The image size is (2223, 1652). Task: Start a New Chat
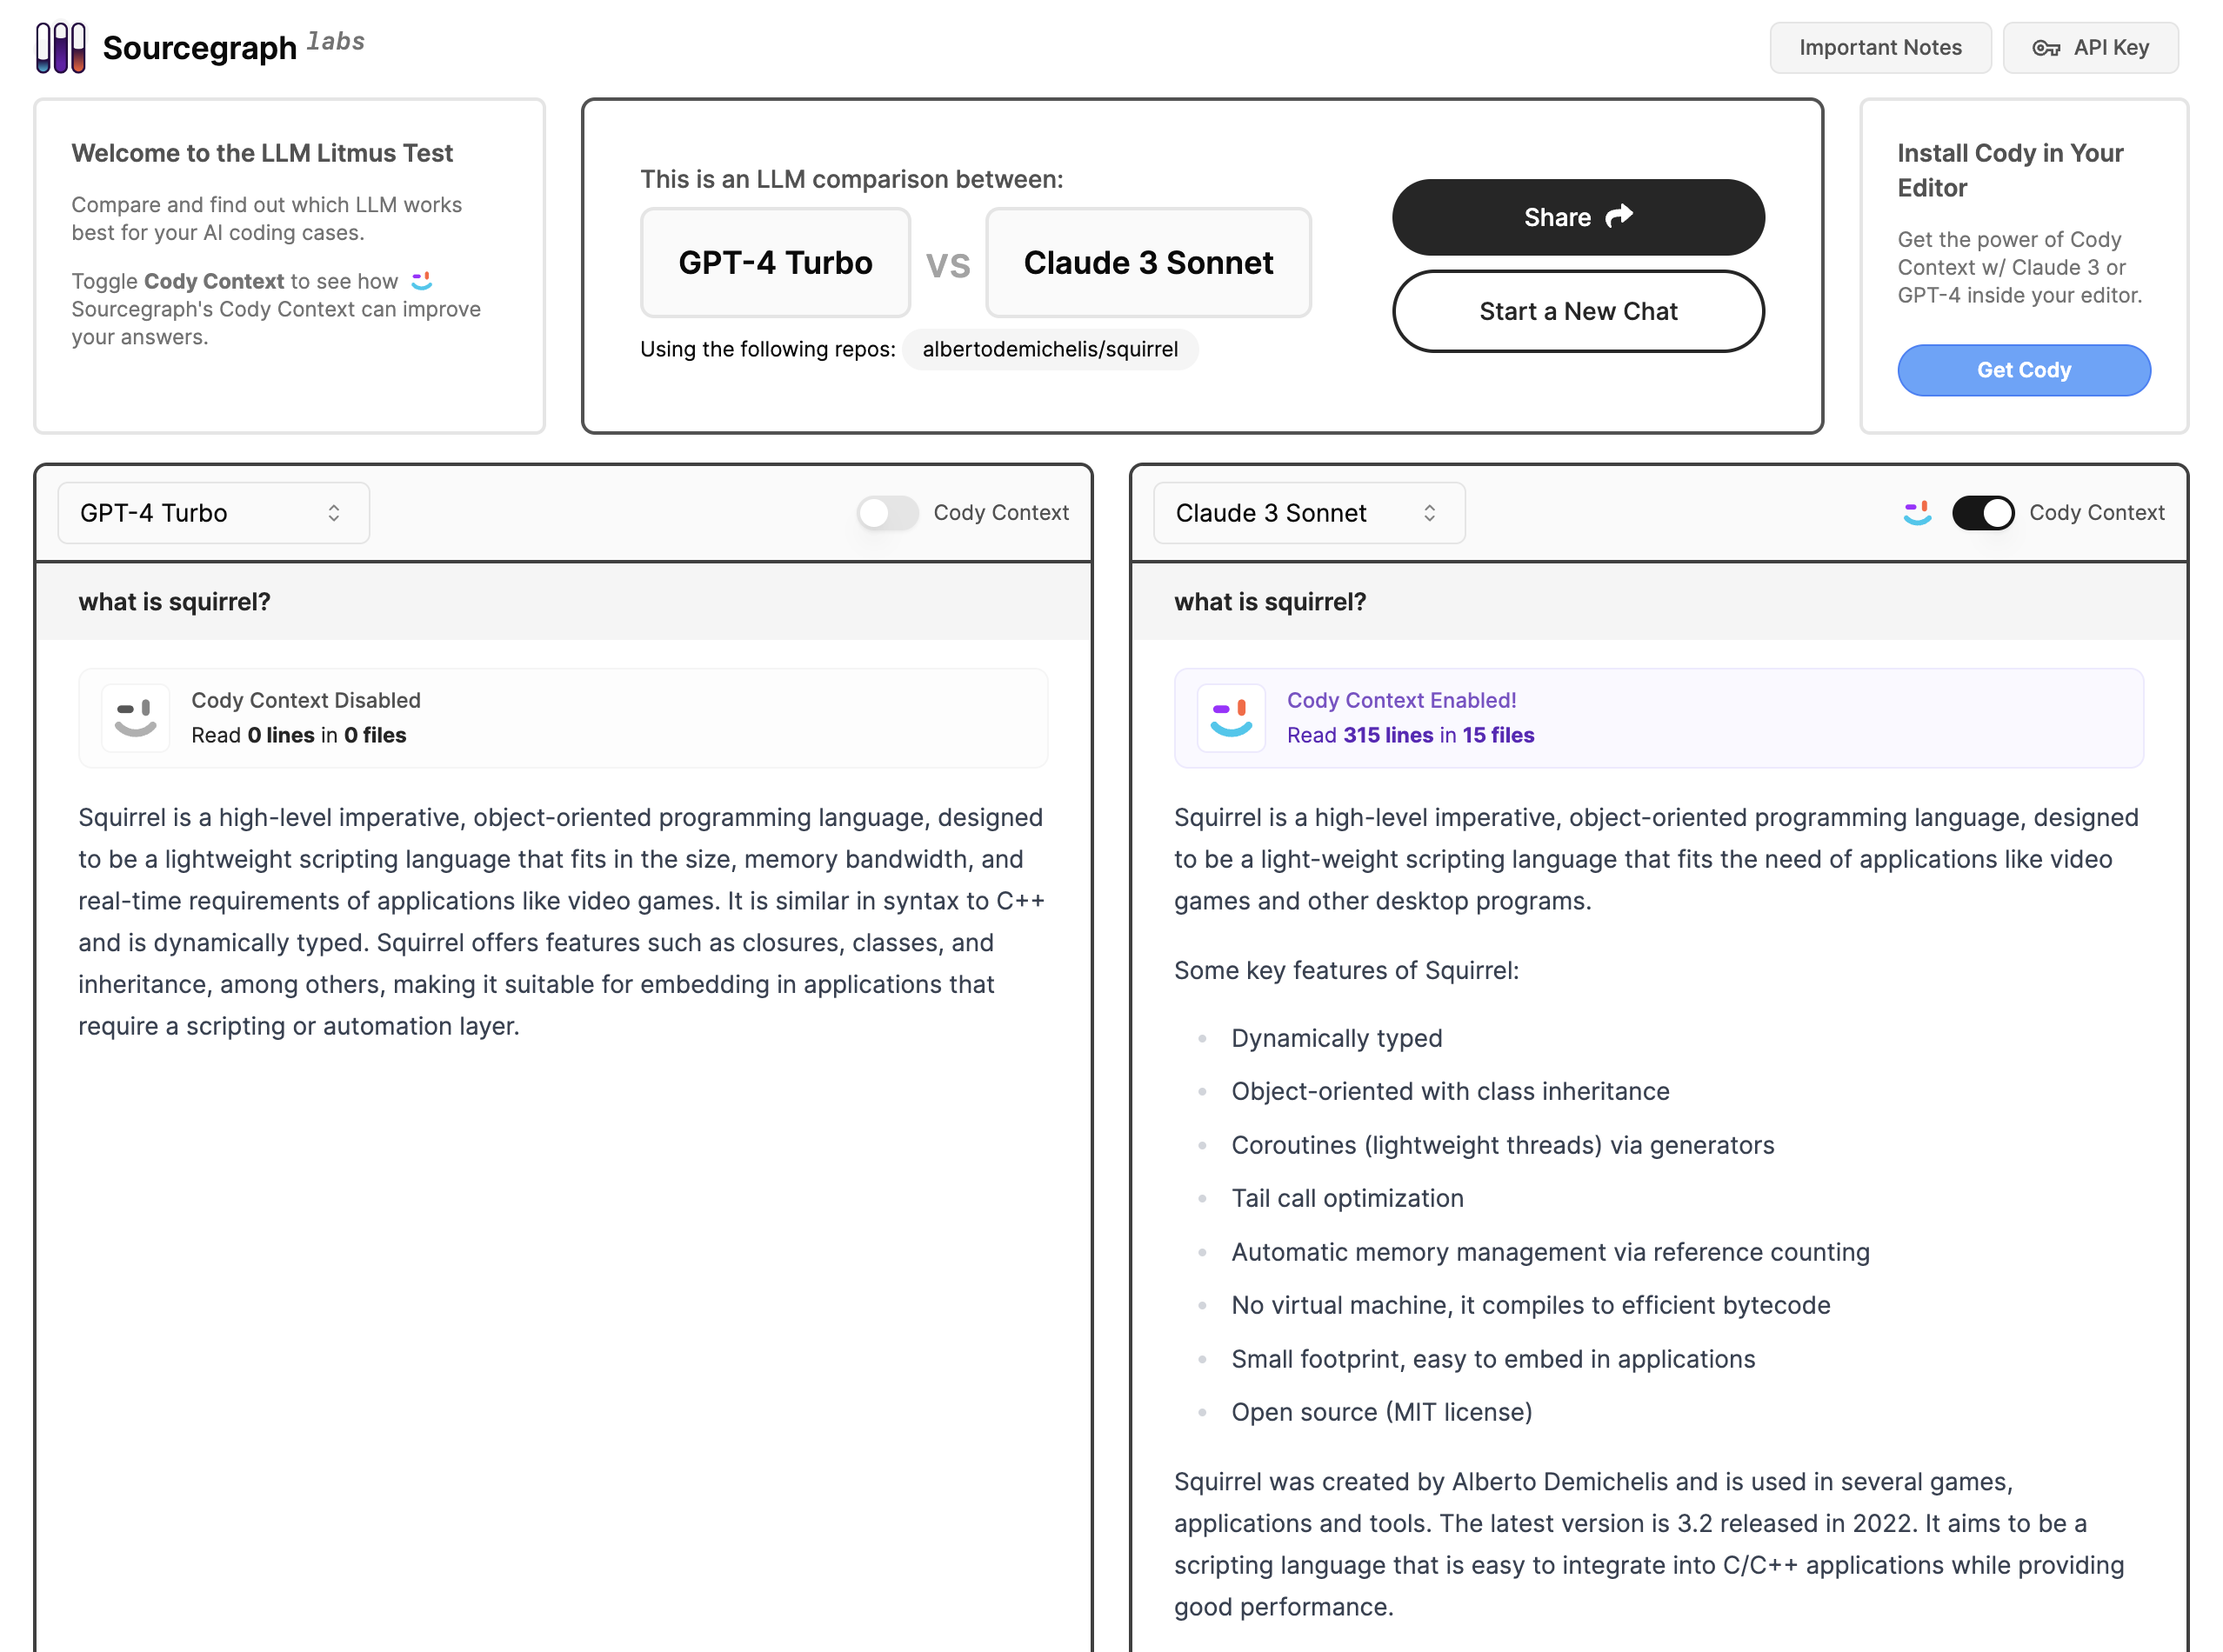pos(1578,311)
